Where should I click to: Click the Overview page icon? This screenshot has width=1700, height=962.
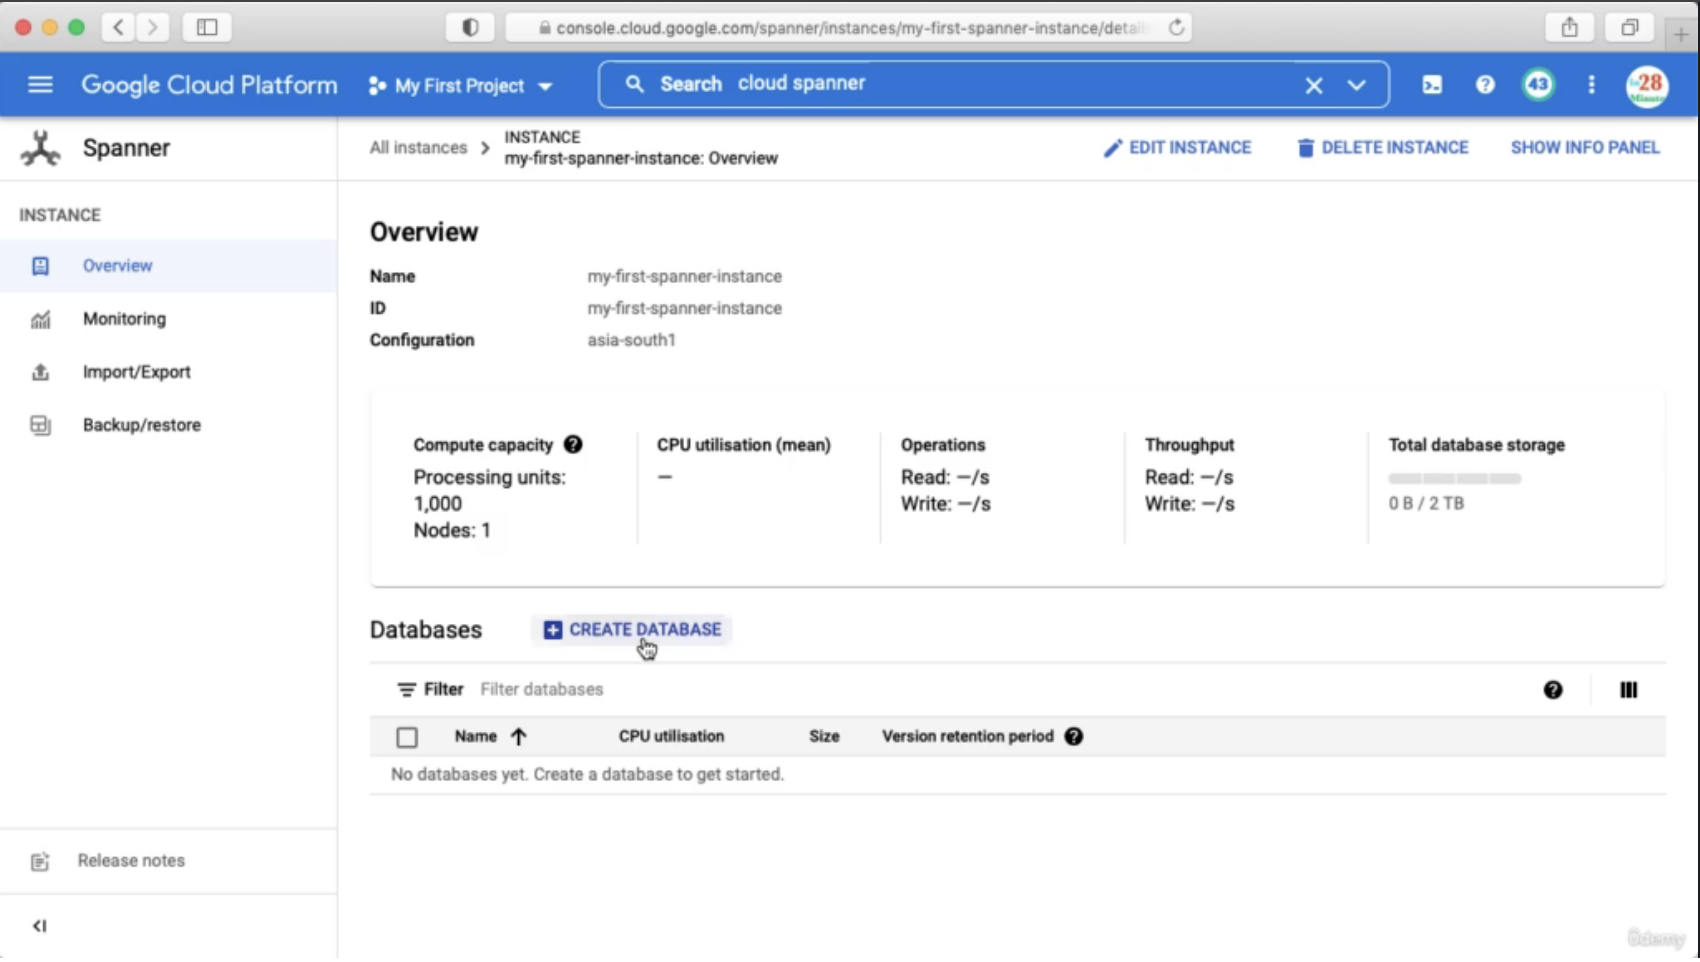[x=40, y=266]
